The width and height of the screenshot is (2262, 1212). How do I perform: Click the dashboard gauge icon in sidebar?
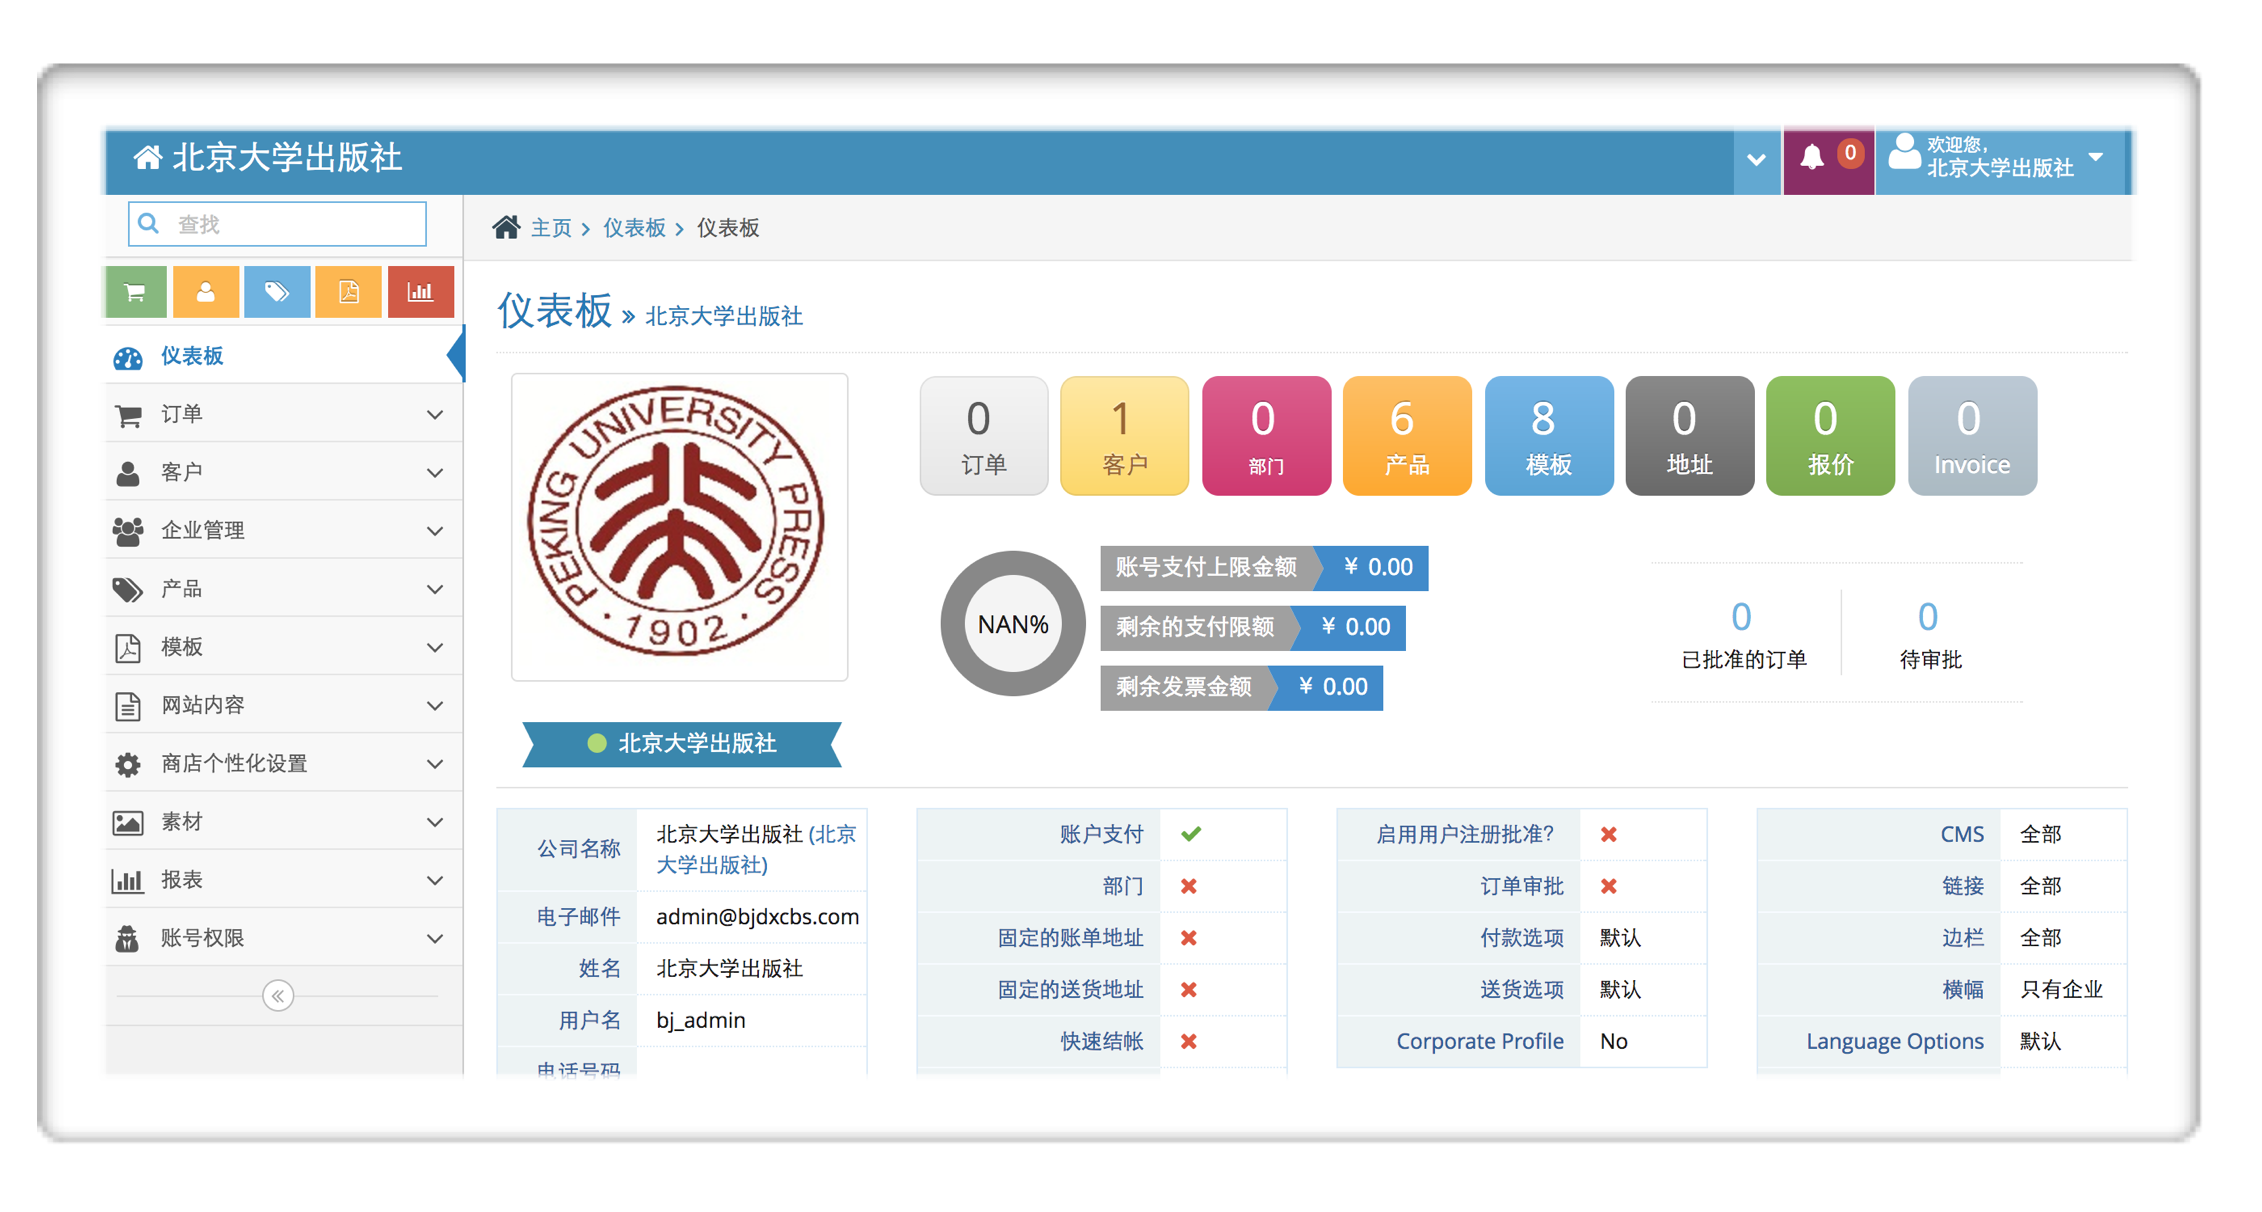click(x=128, y=358)
